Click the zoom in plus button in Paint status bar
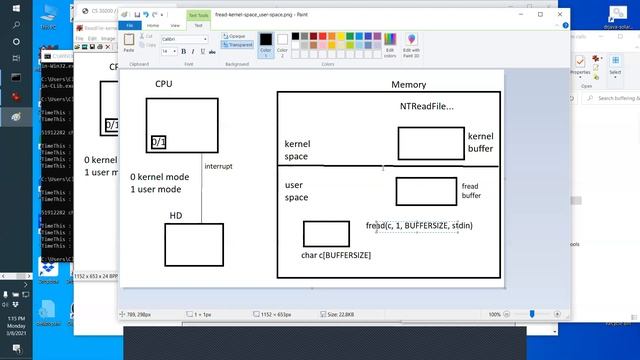640x360 pixels. [x=557, y=314]
